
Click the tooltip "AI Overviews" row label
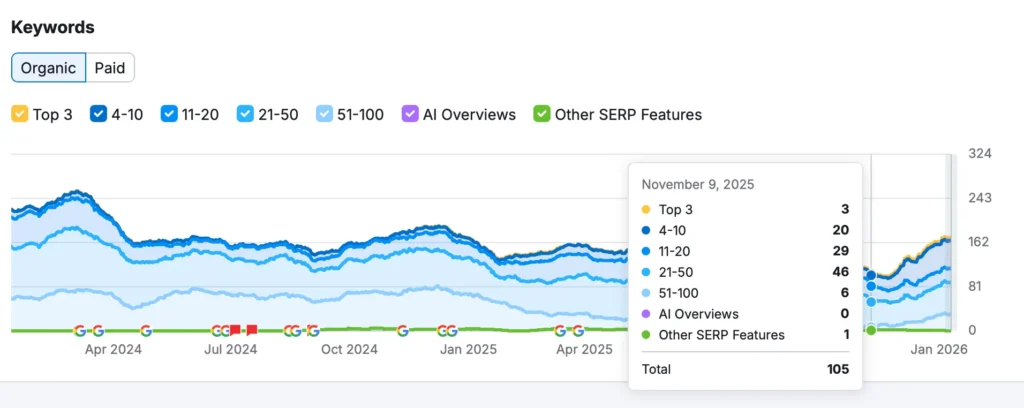pos(699,314)
